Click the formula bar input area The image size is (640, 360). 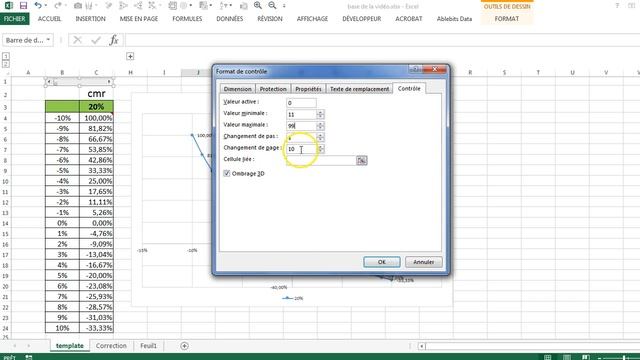(382, 40)
